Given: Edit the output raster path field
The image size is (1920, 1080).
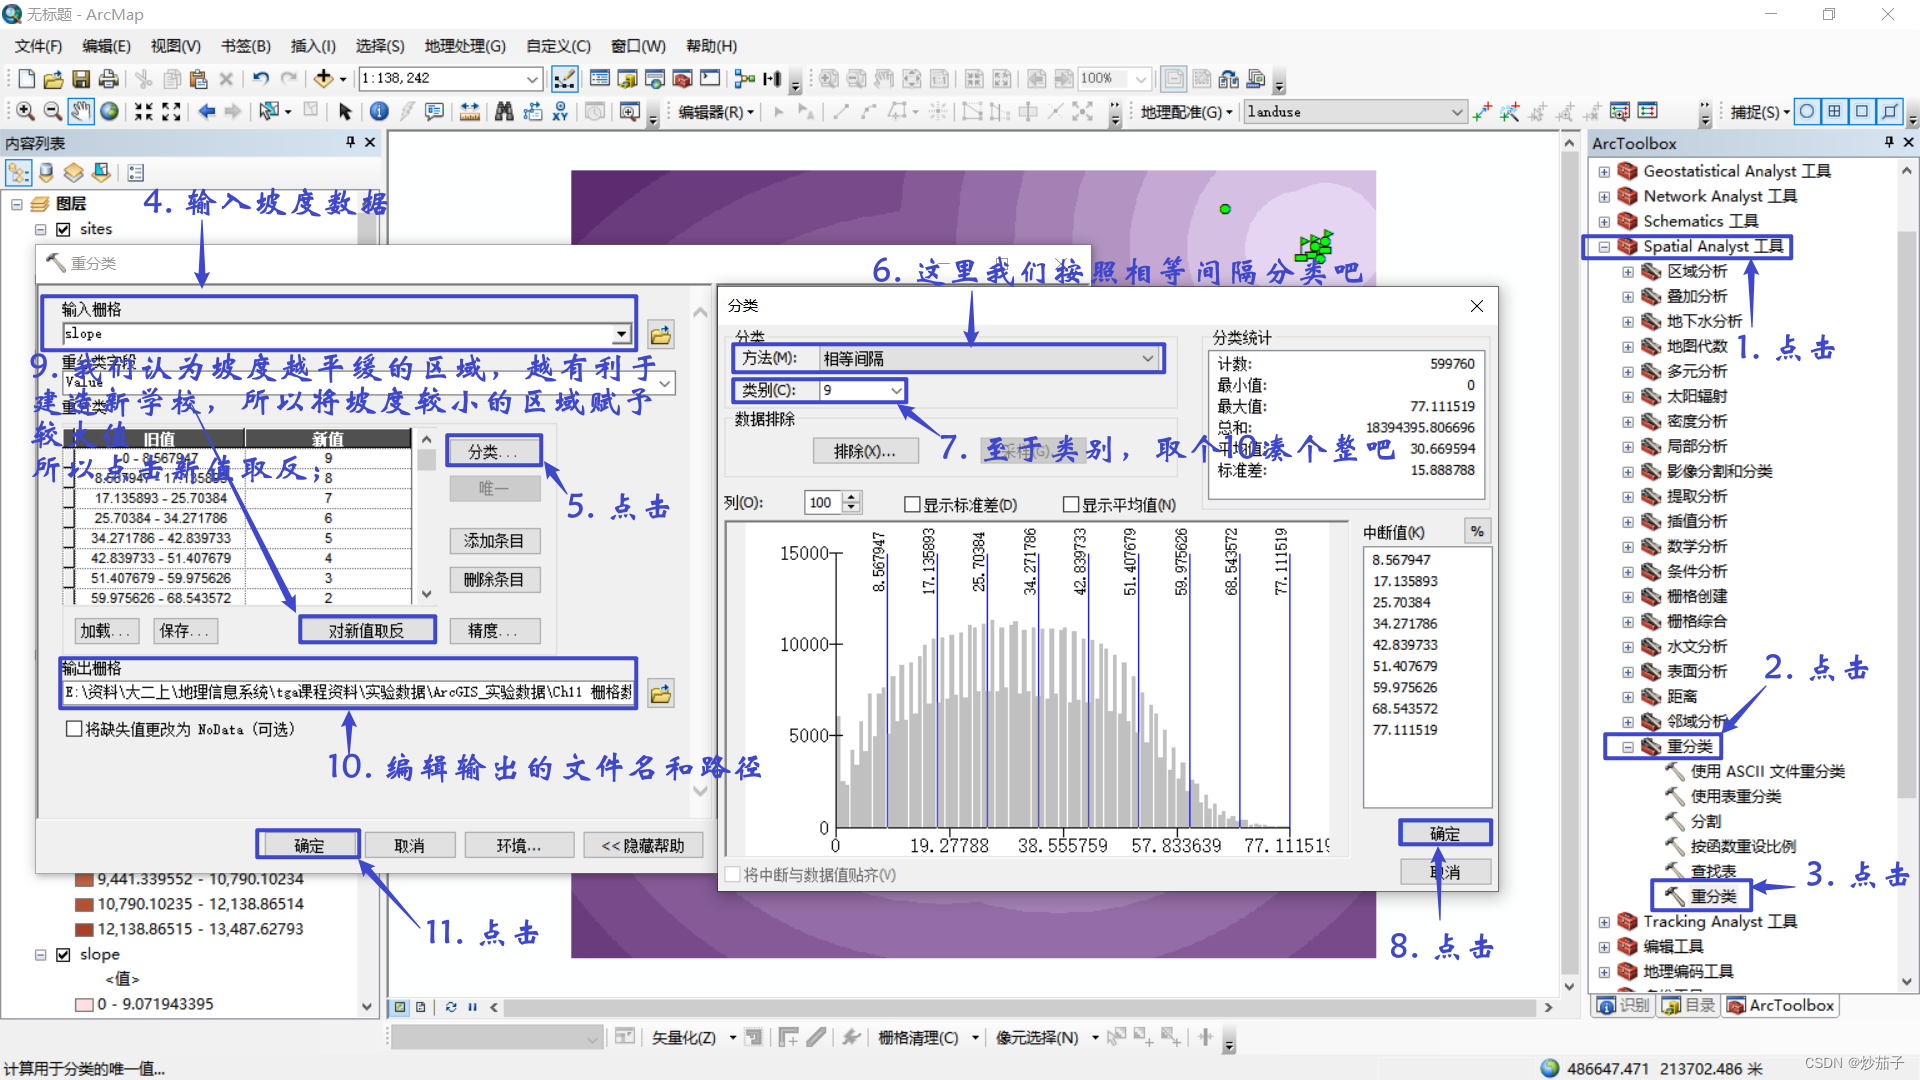Looking at the screenshot, I should (349, 692).
